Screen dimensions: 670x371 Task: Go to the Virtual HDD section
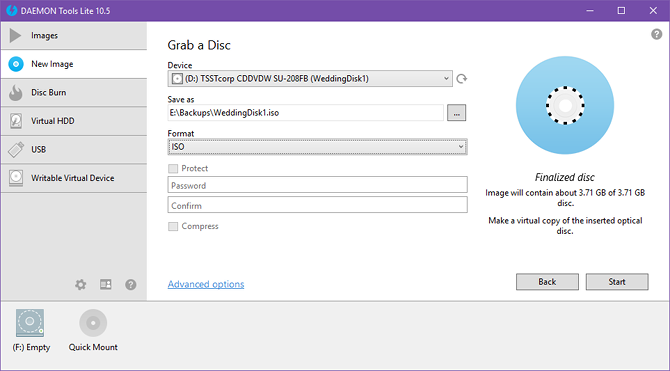point(73,121)
